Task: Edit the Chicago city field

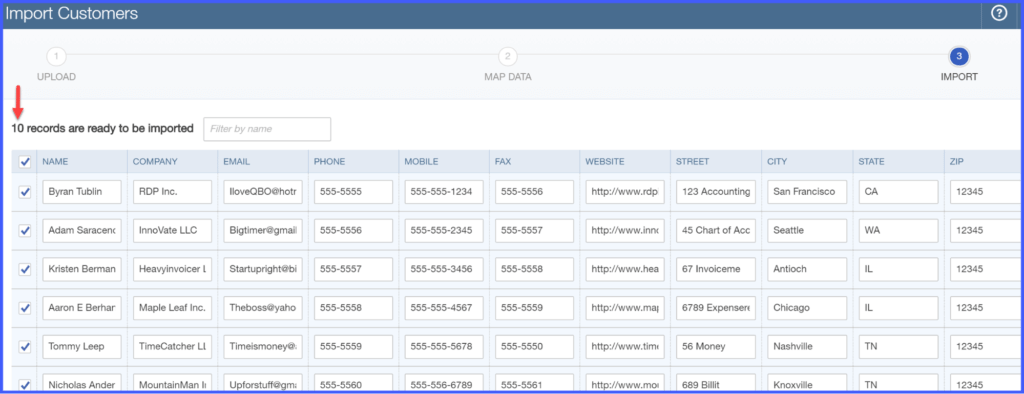Action: (807, 308)
